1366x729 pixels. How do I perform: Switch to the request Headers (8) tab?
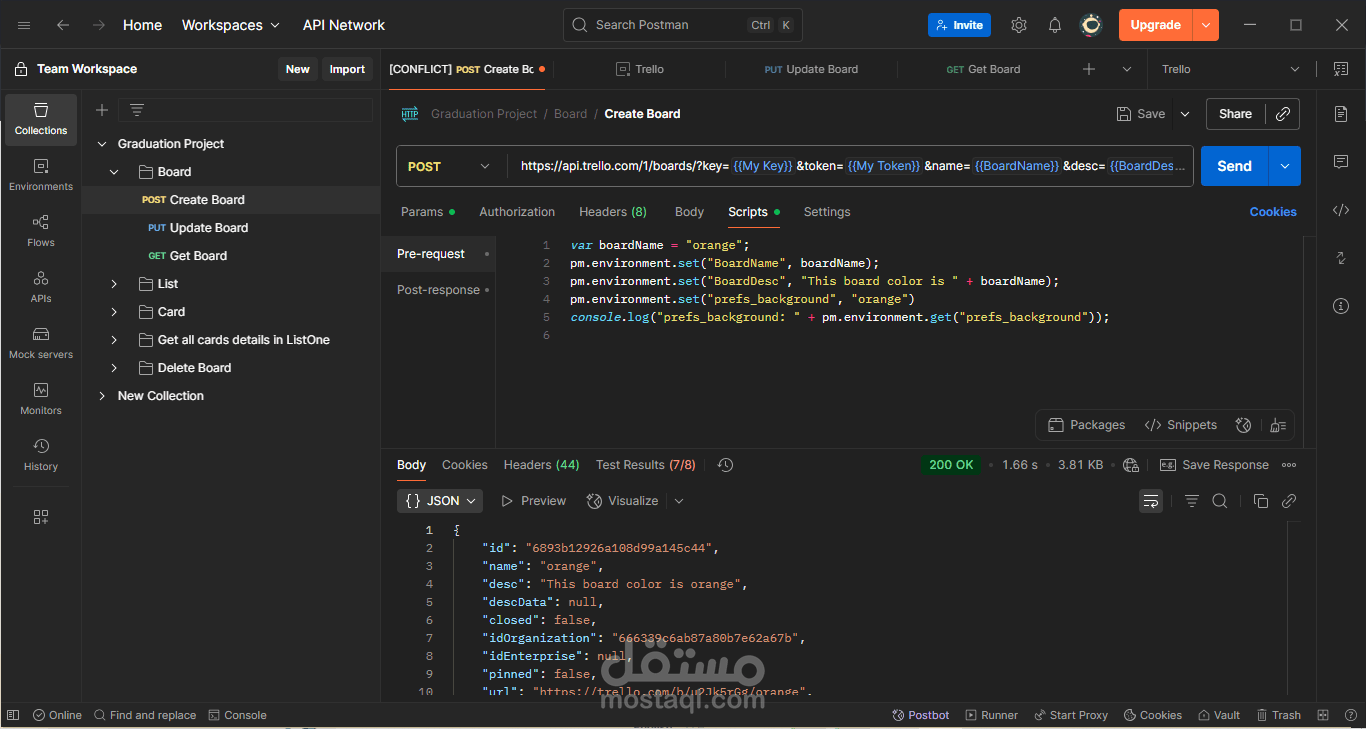[613, 212]
